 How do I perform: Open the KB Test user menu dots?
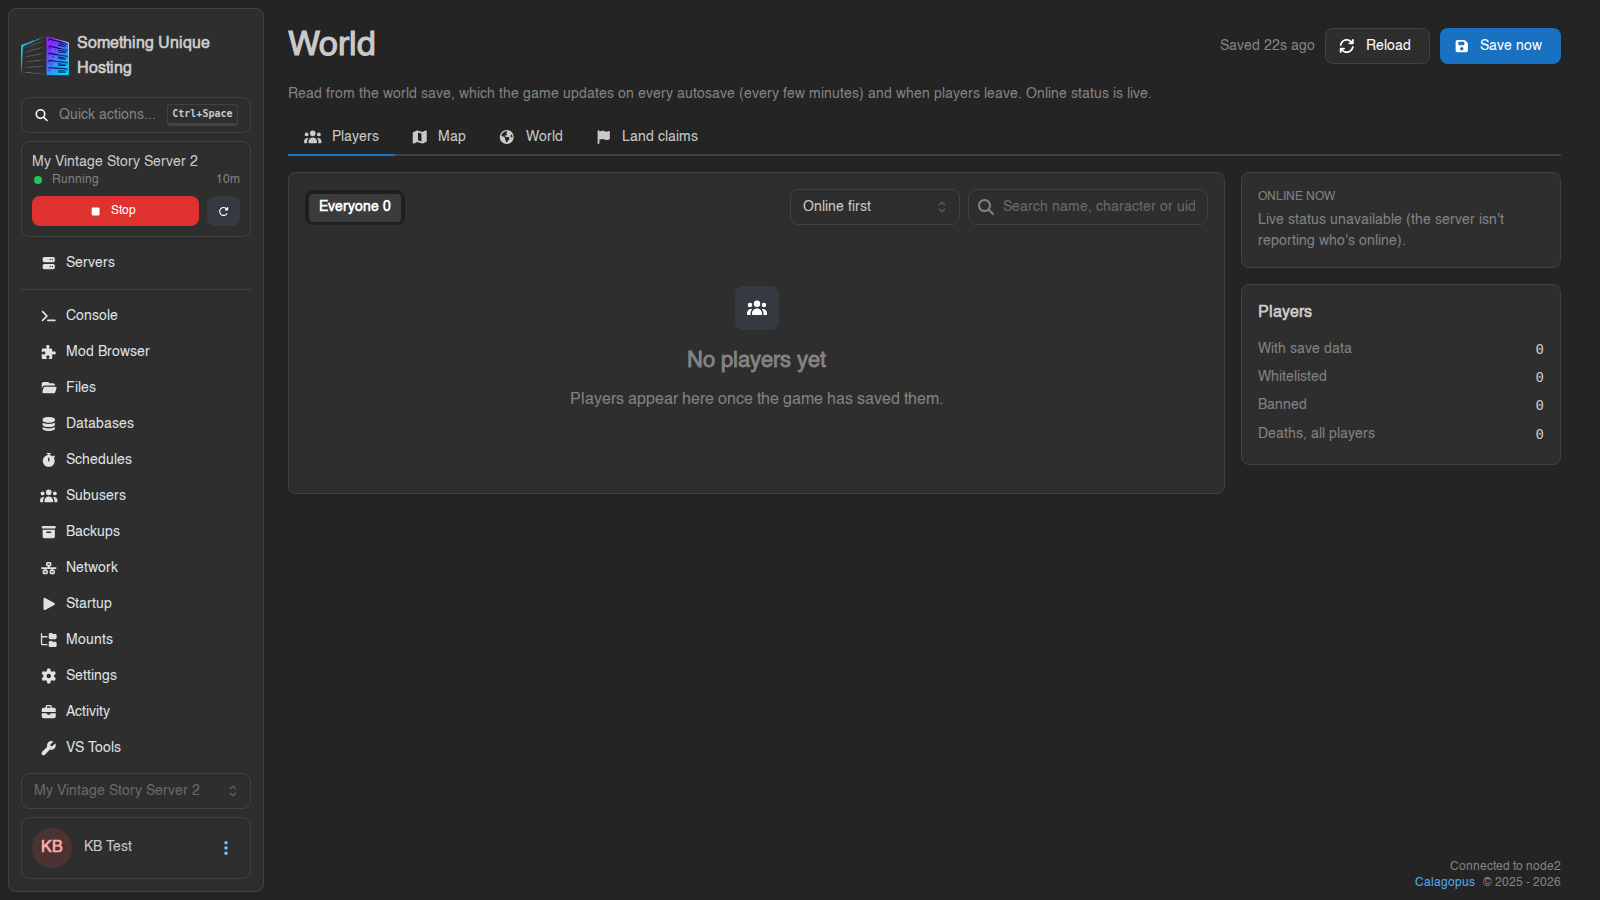point(226,848)
